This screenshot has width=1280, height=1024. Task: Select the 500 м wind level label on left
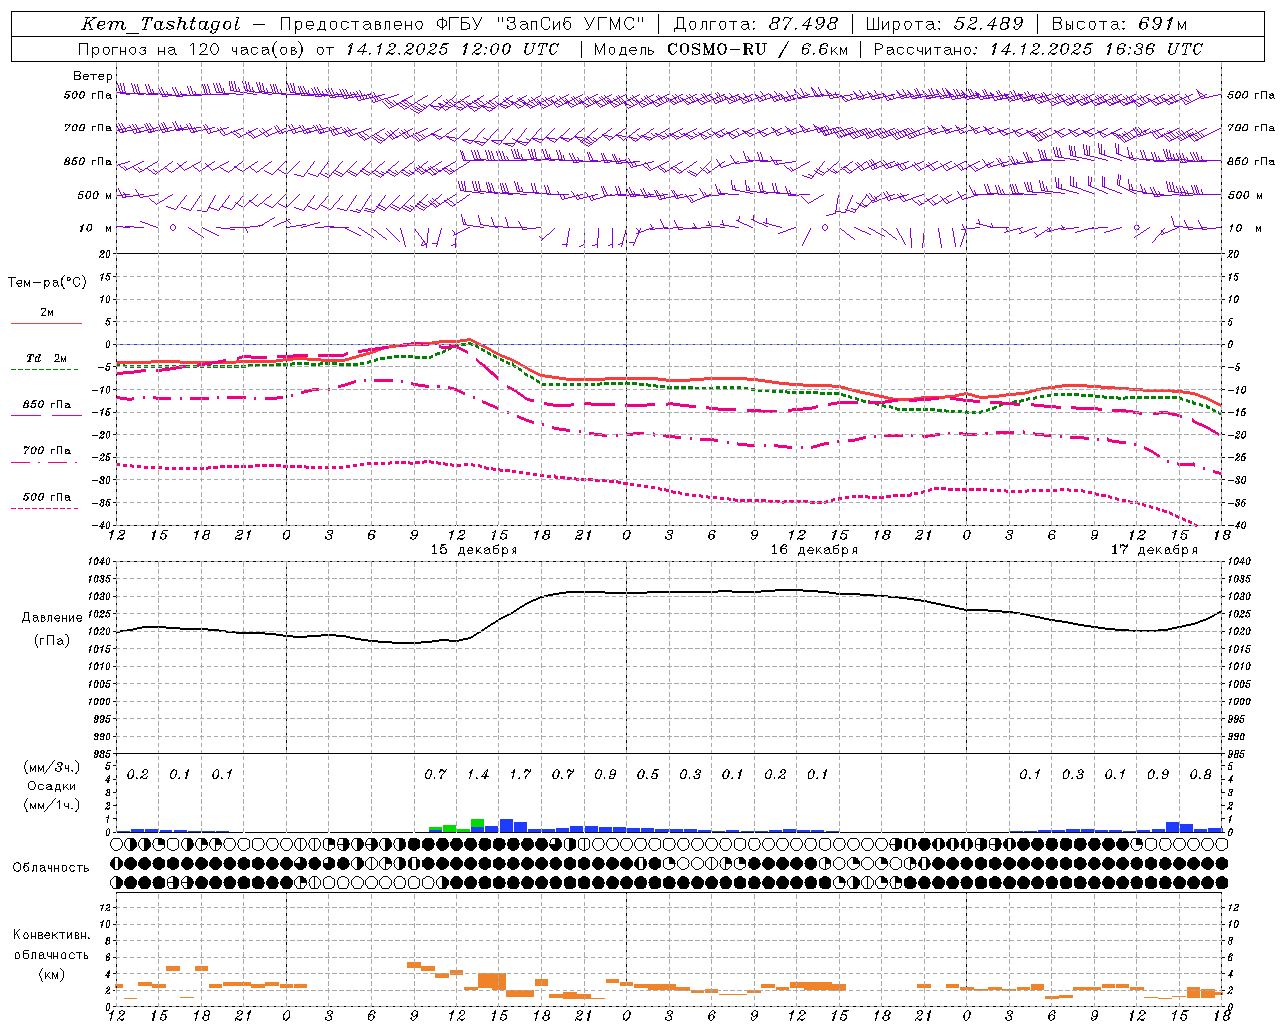tap(95, 195)
